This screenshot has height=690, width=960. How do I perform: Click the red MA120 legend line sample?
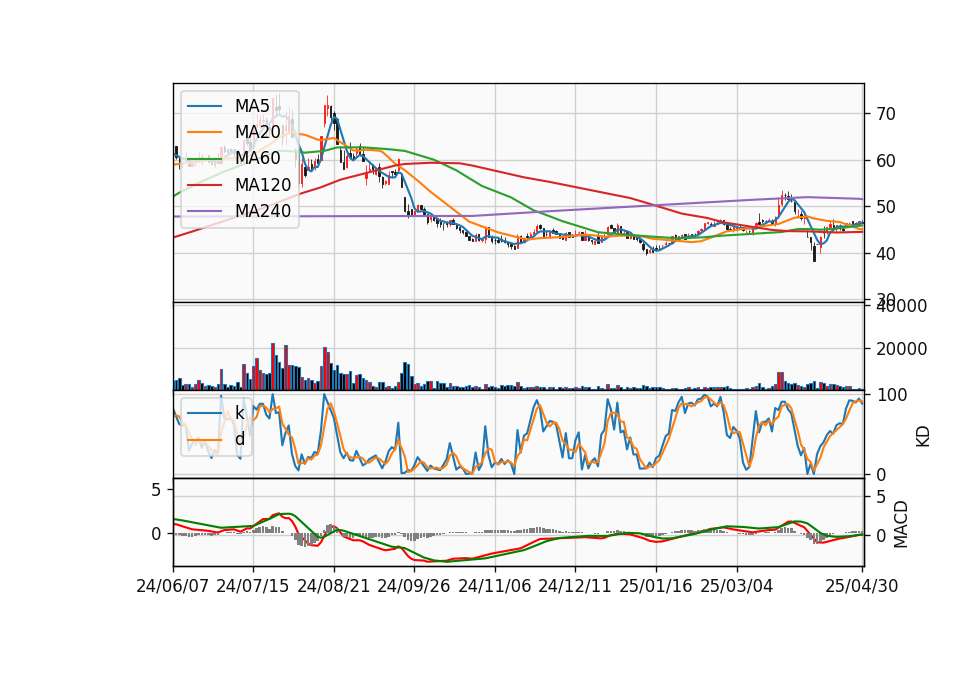click(204, 185)
